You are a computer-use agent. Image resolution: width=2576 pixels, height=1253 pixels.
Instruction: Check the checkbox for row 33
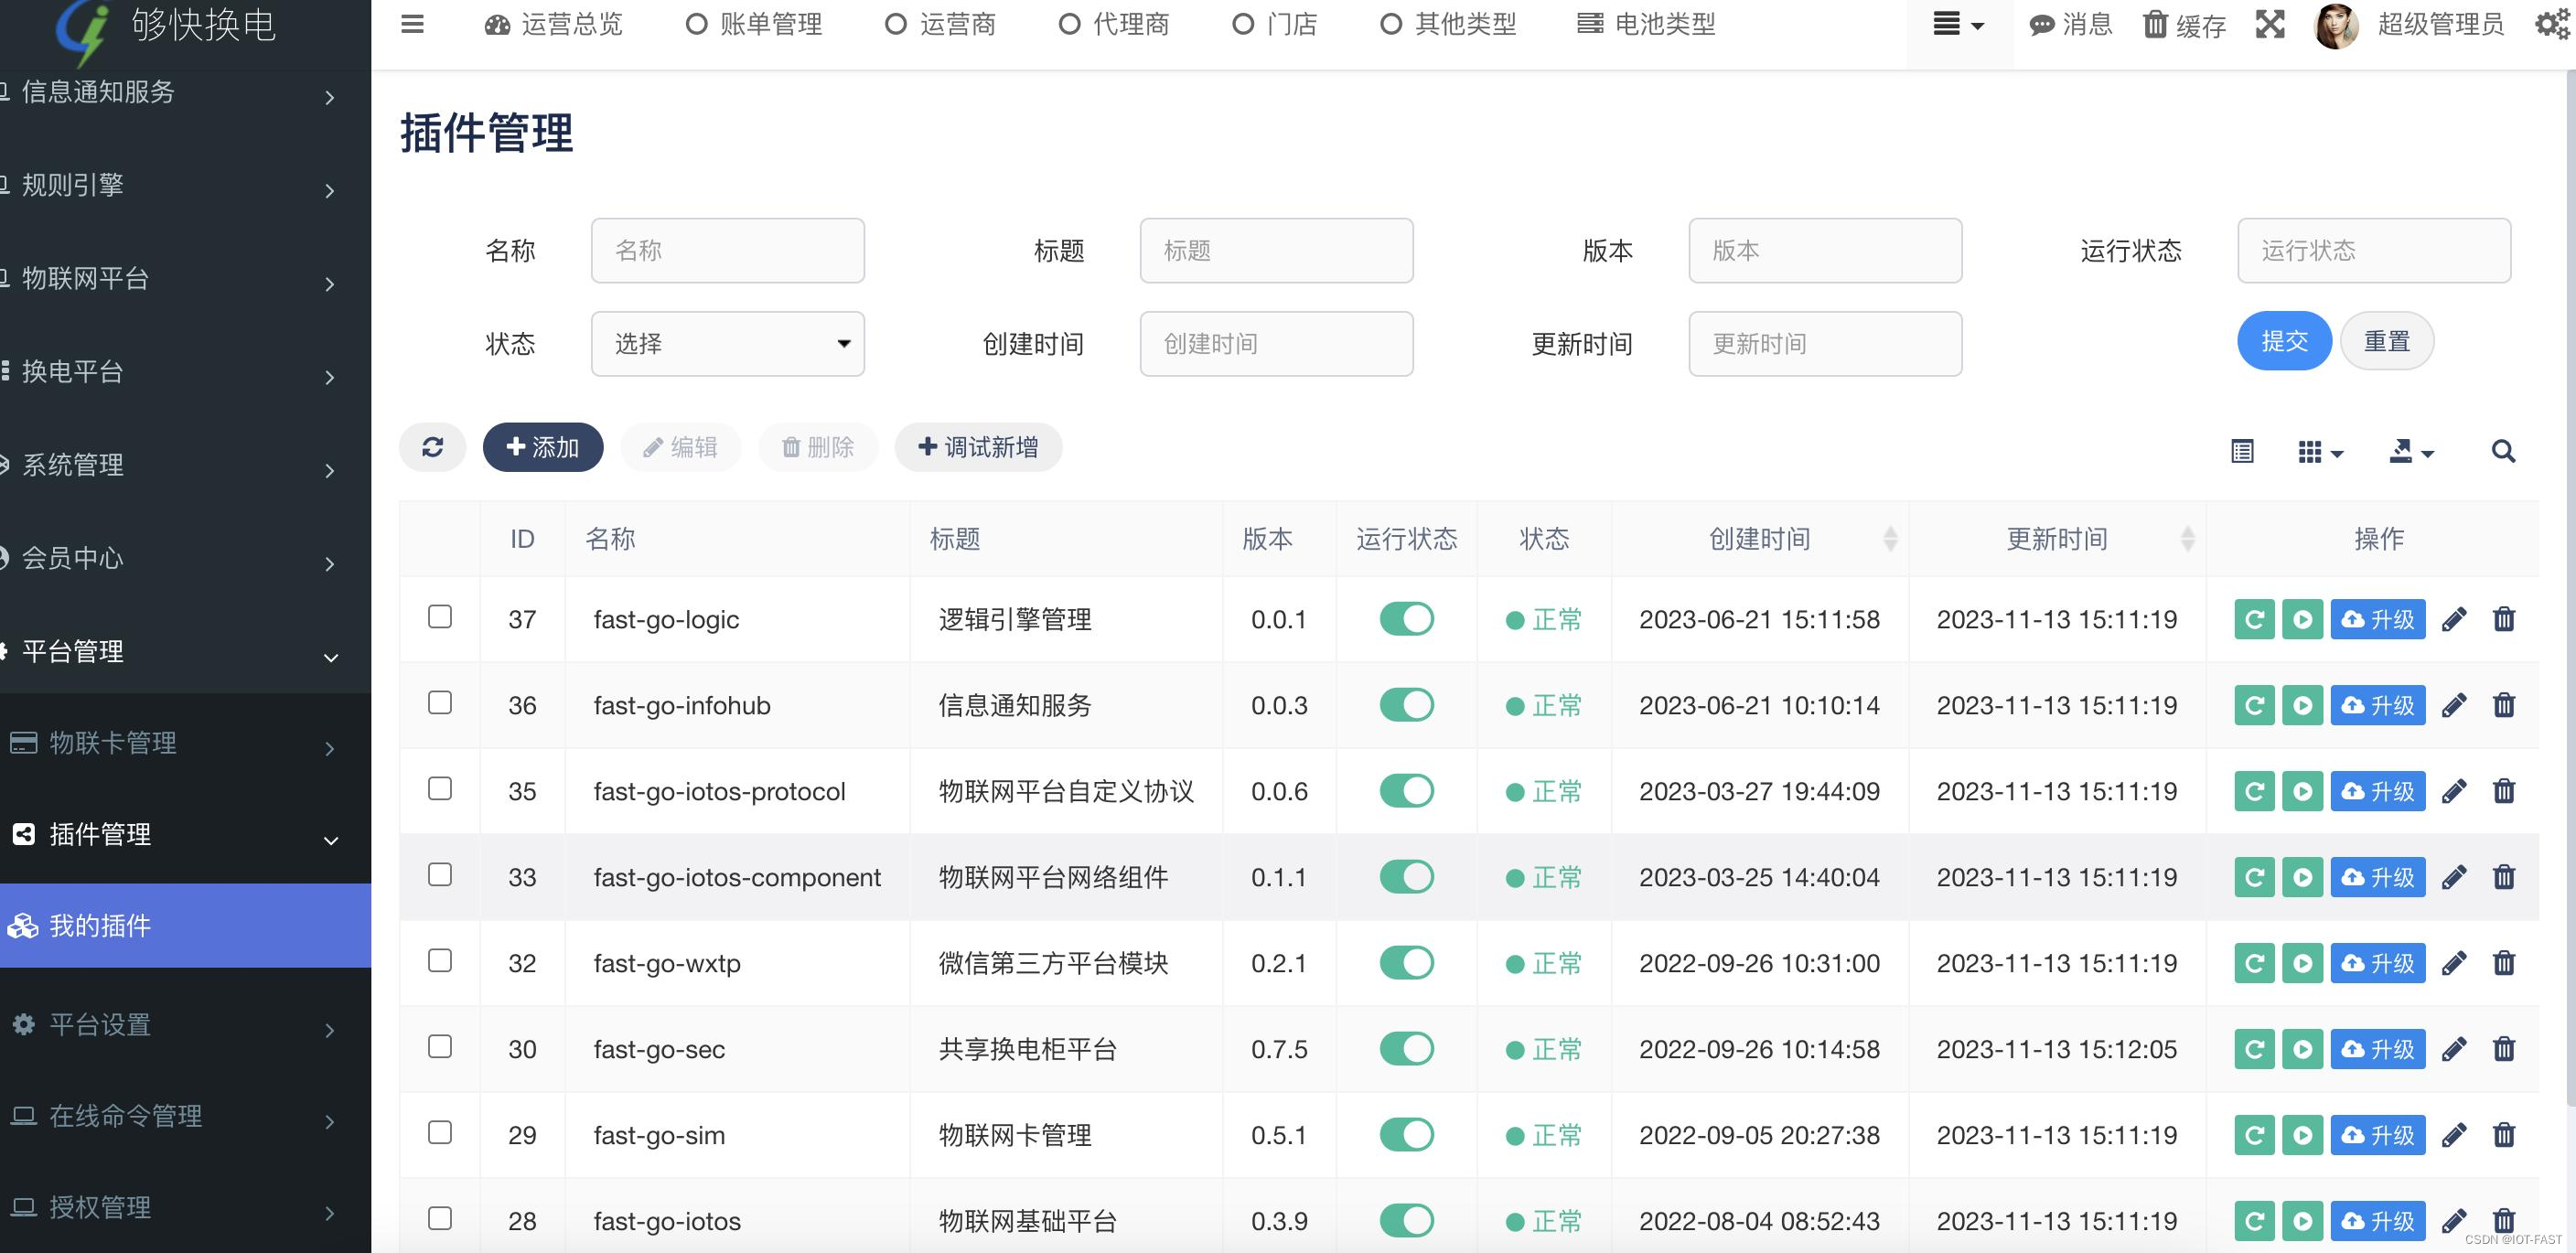pos(439,875)
